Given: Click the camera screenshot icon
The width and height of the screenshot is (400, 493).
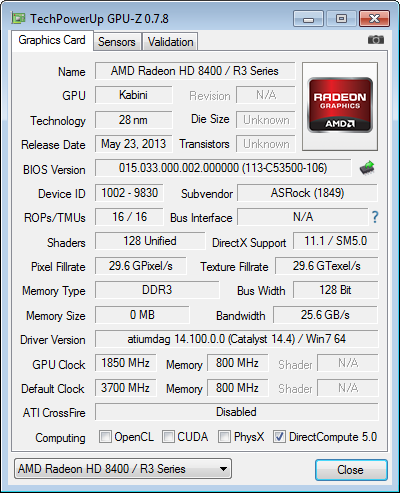Looking at the screenshot, I should [x=376, y=40].
